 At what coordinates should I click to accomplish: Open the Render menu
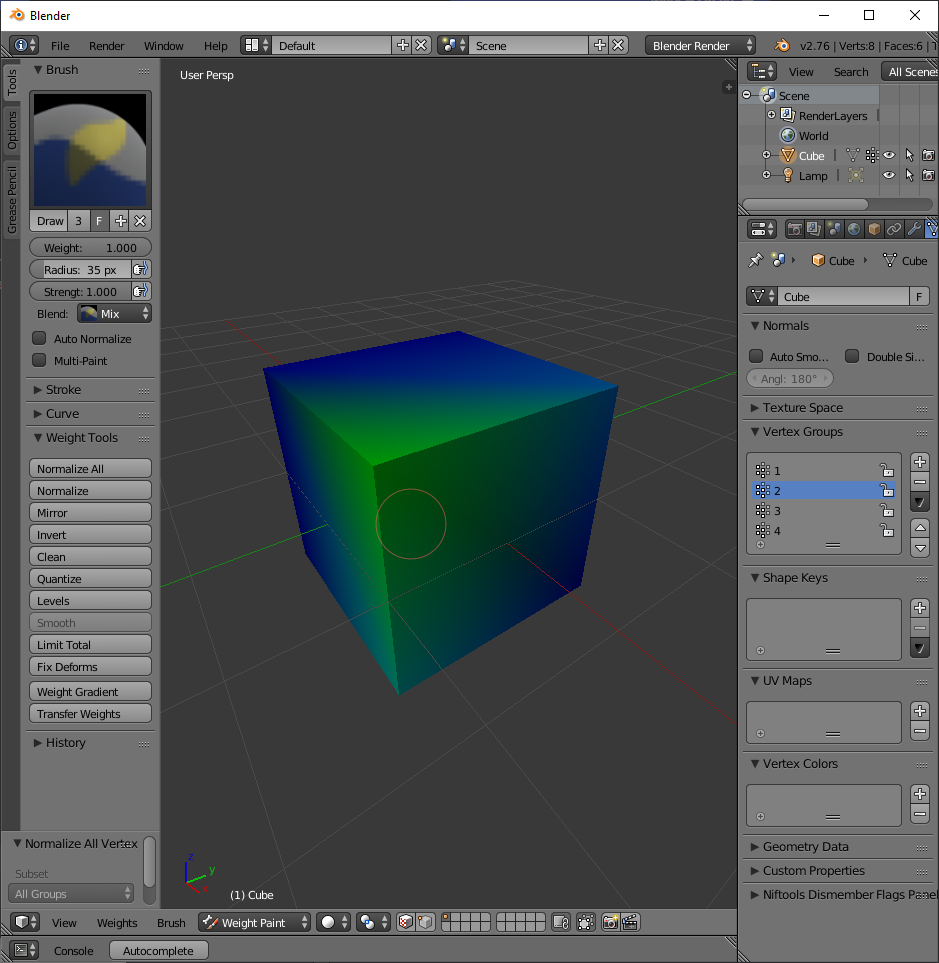(106, 46)
